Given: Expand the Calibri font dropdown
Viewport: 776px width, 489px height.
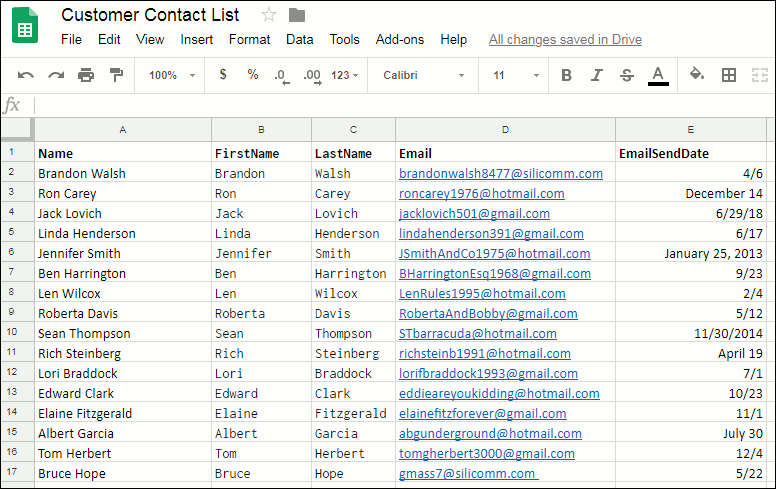Looking at the screenshot, I should pyautogui.click(x=424, y=75).
